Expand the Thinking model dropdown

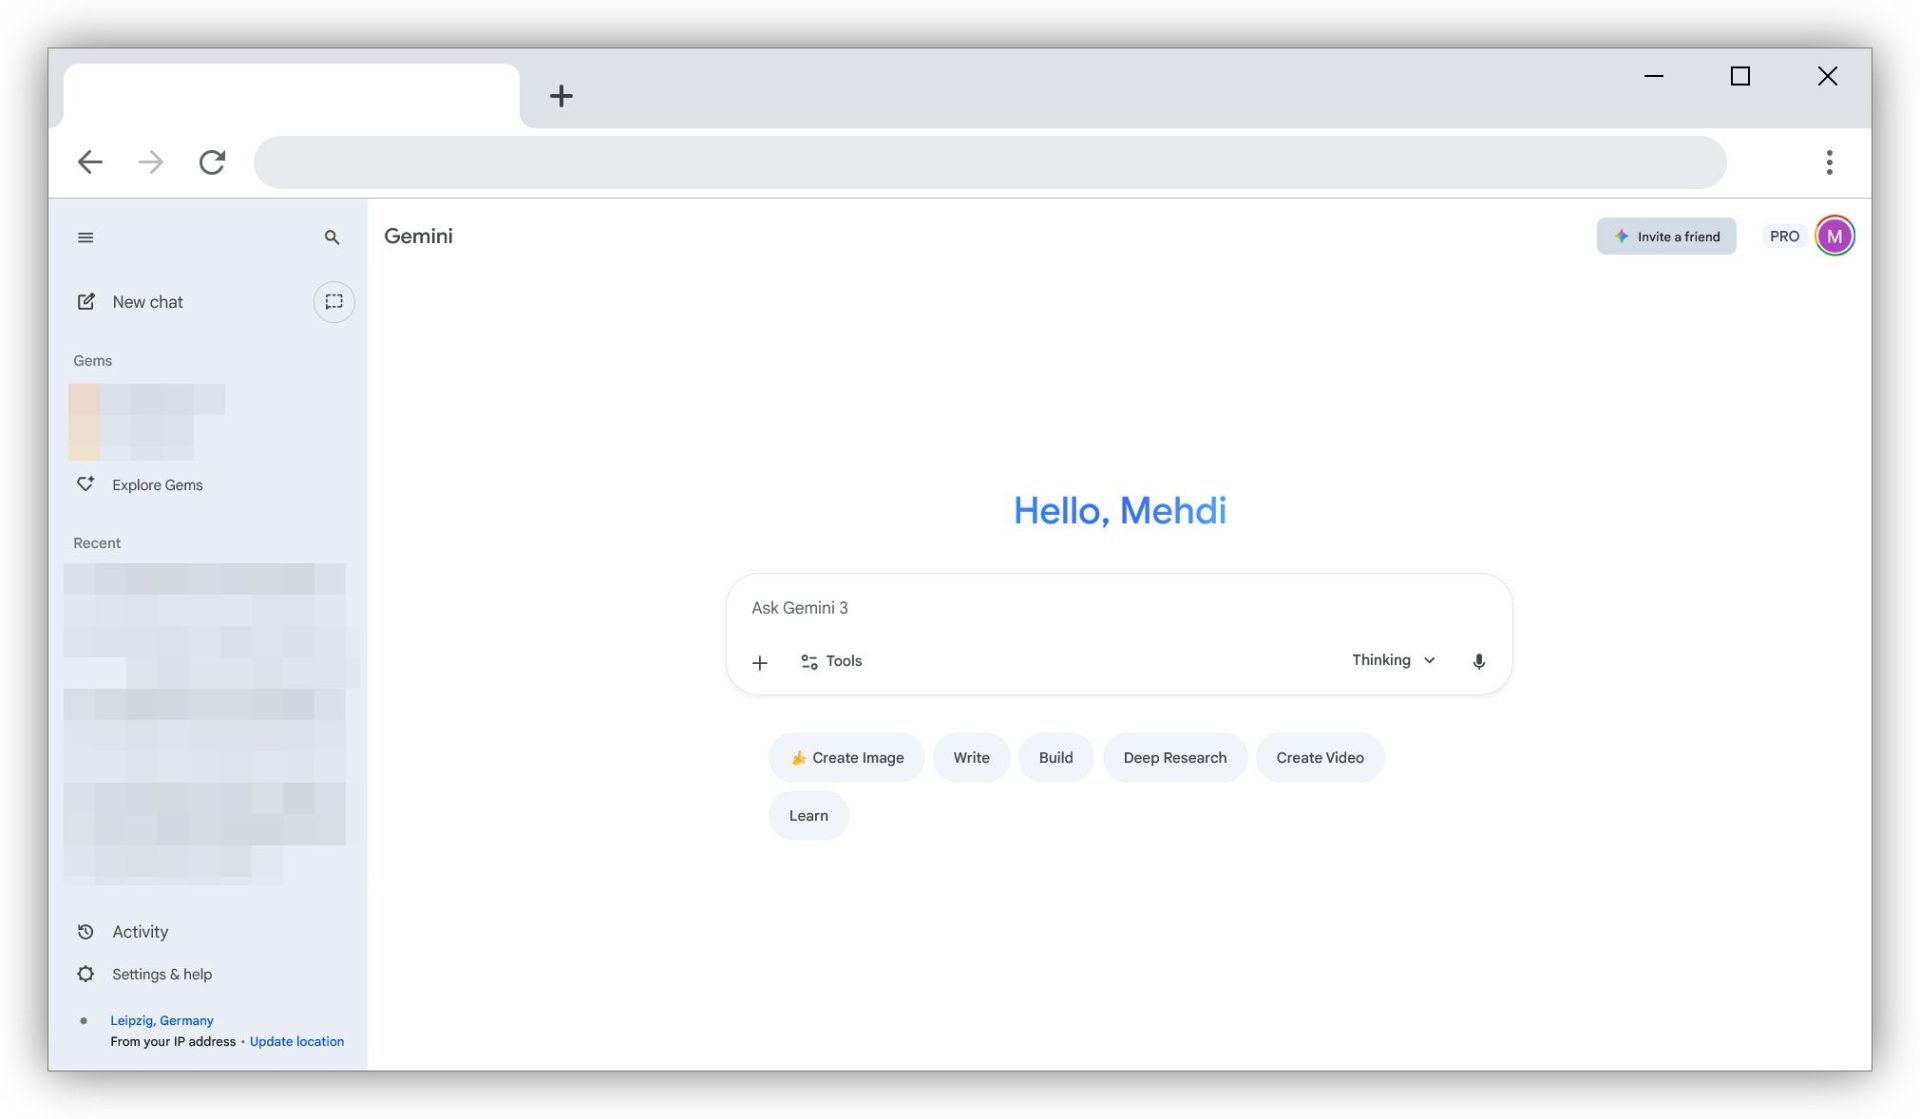point(1393,660)
